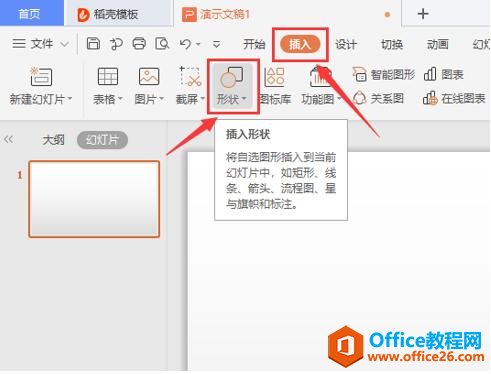Click the plus button to add tab
The width and height of the screenshot is (491, 374).
(x=423, y=14)
